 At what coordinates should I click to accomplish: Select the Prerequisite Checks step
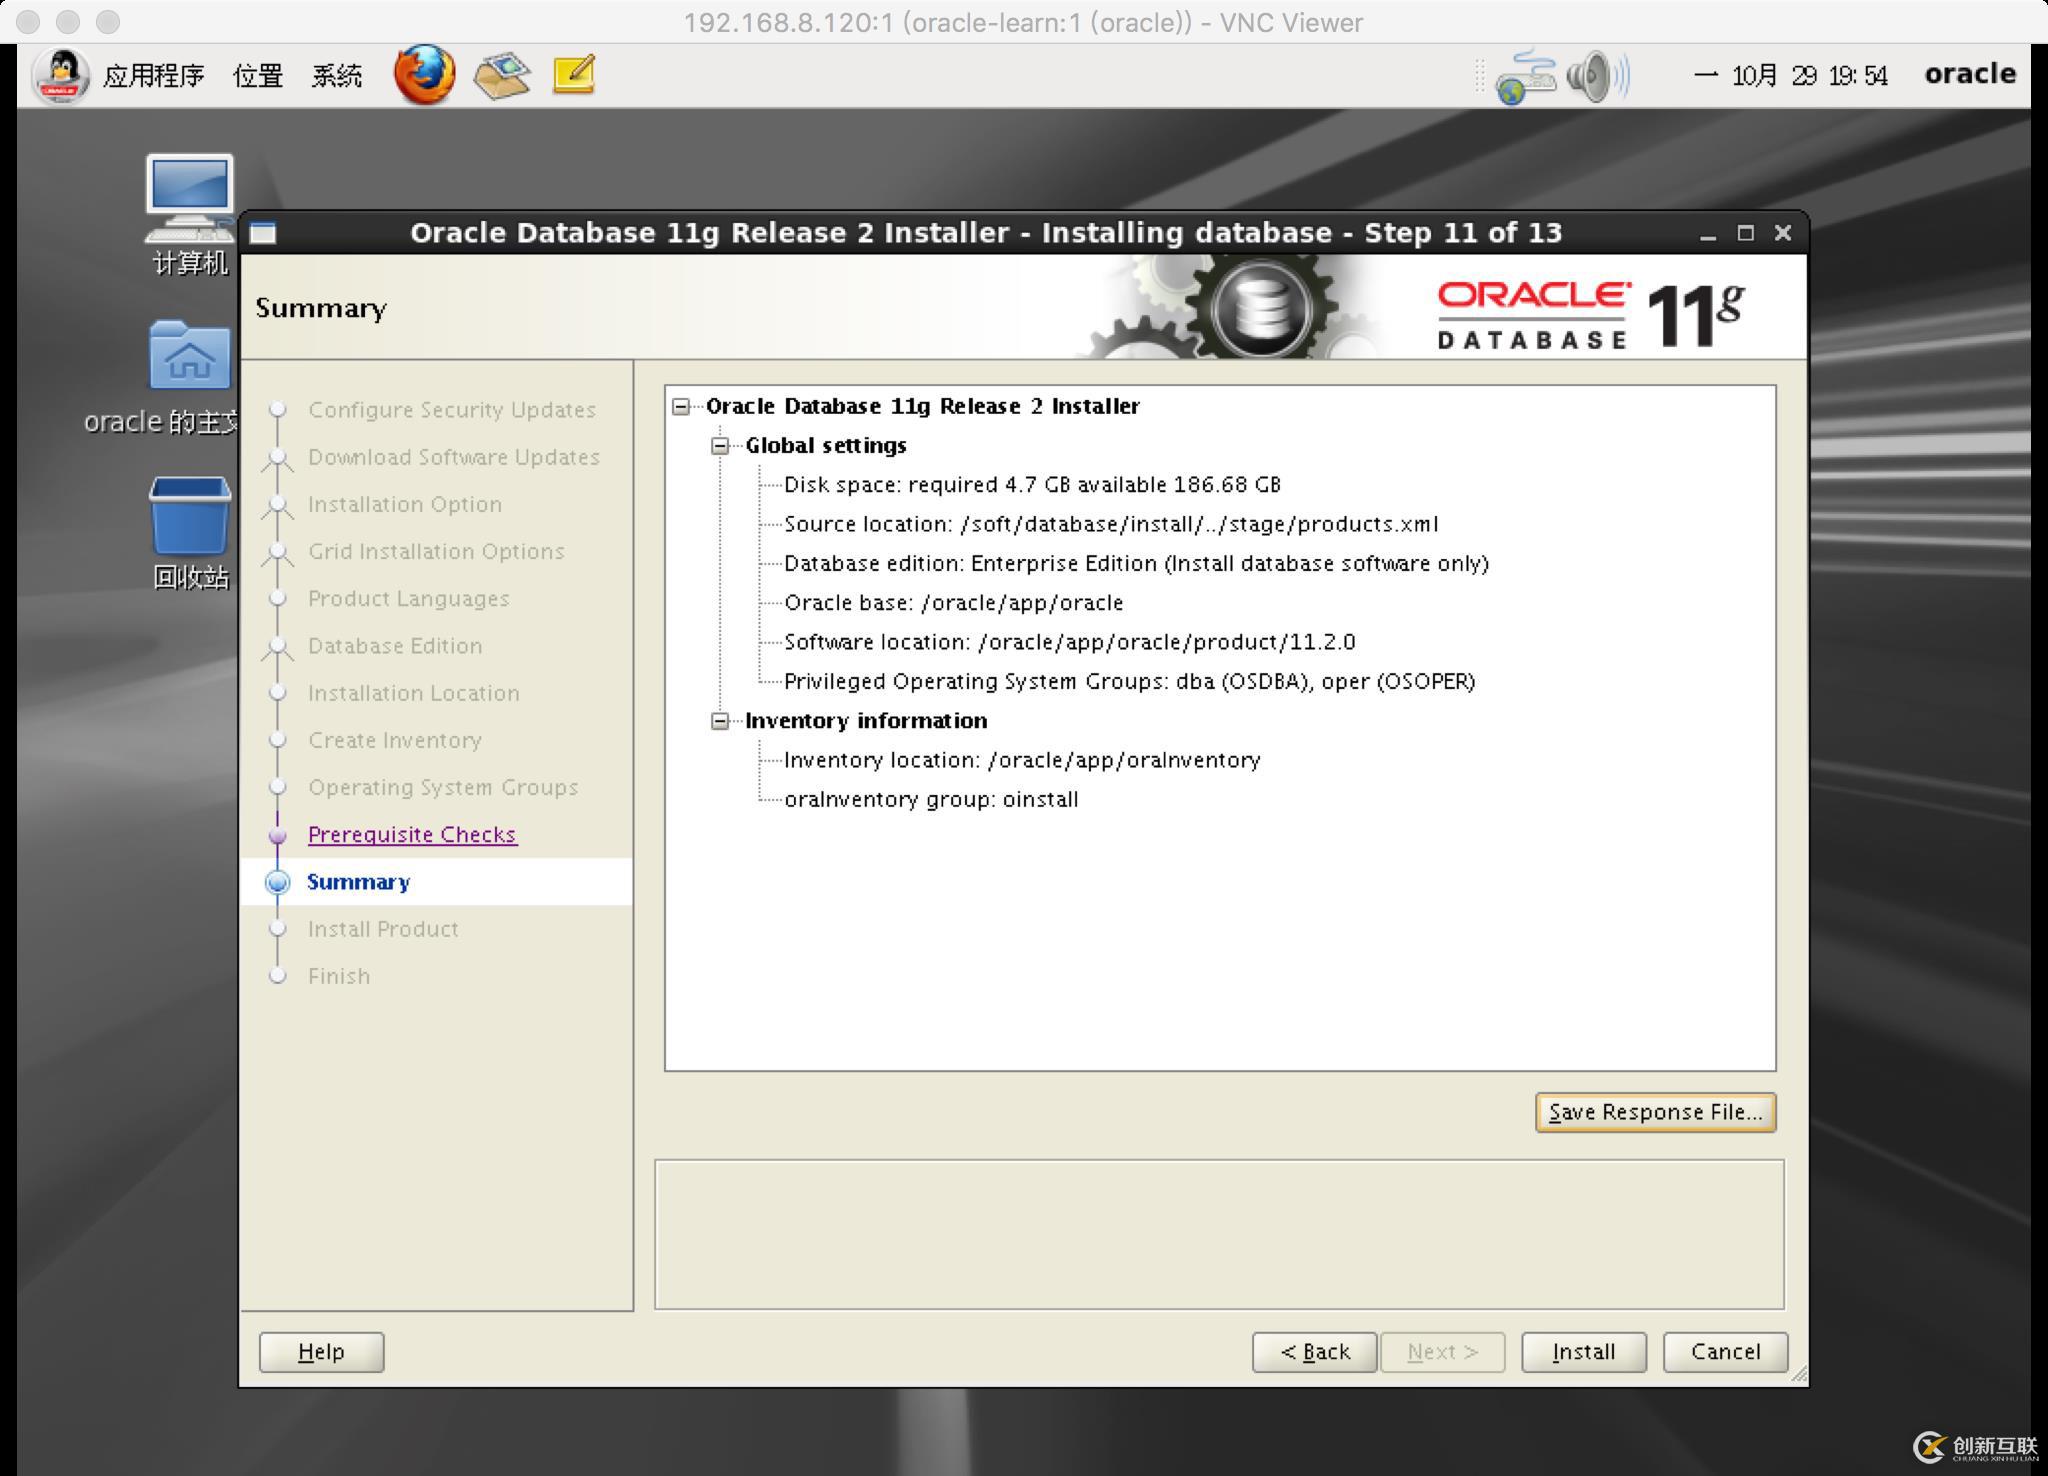[410, 832]
